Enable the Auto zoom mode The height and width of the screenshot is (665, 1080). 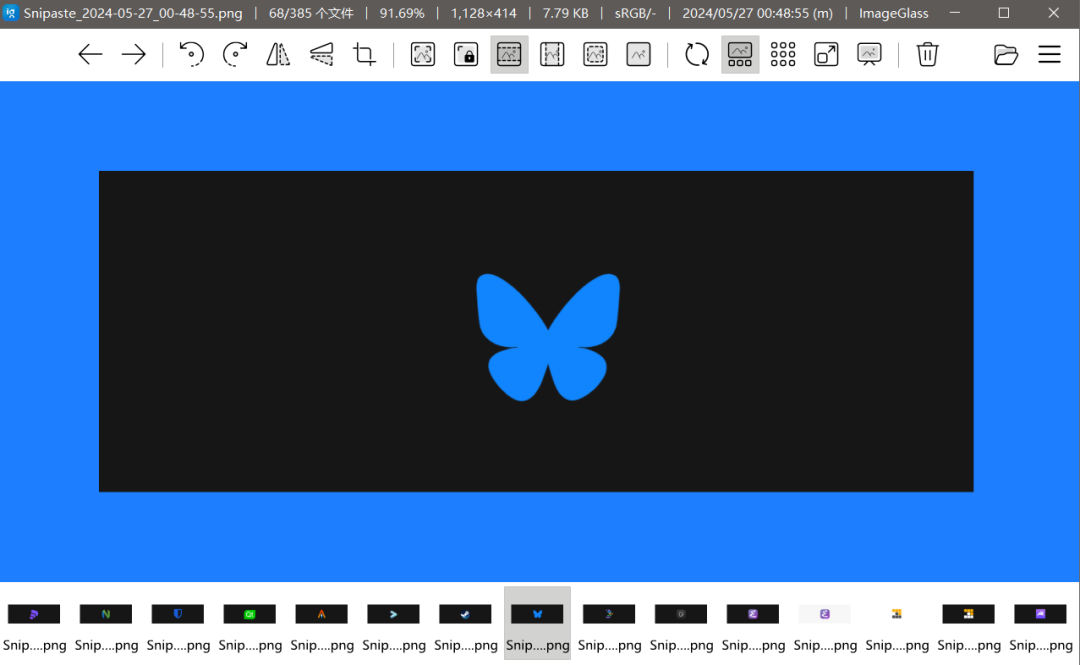tap(423, 54)
